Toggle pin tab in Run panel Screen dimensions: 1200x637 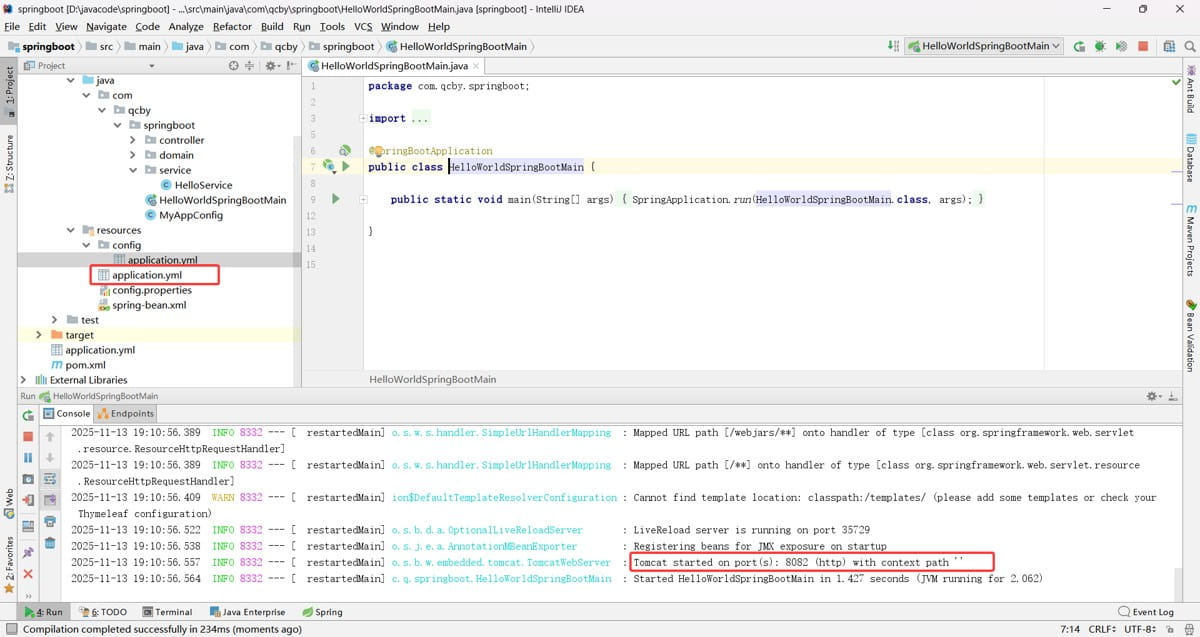click(x=28, y=551)
